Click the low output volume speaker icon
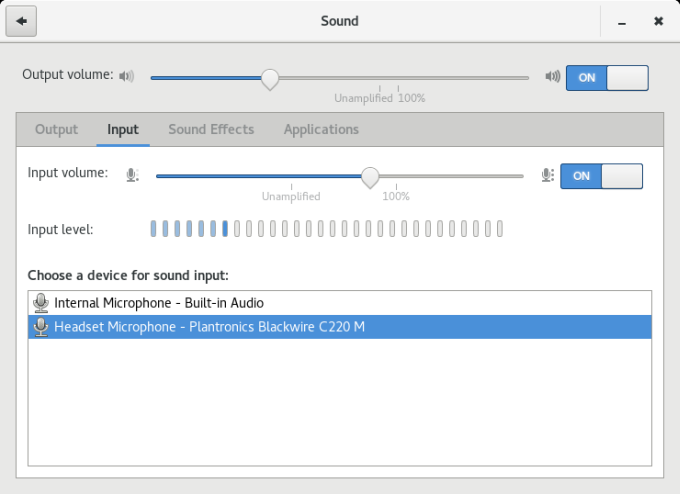The width and height of the screenshot is (680, 494). tap(126, 76)
